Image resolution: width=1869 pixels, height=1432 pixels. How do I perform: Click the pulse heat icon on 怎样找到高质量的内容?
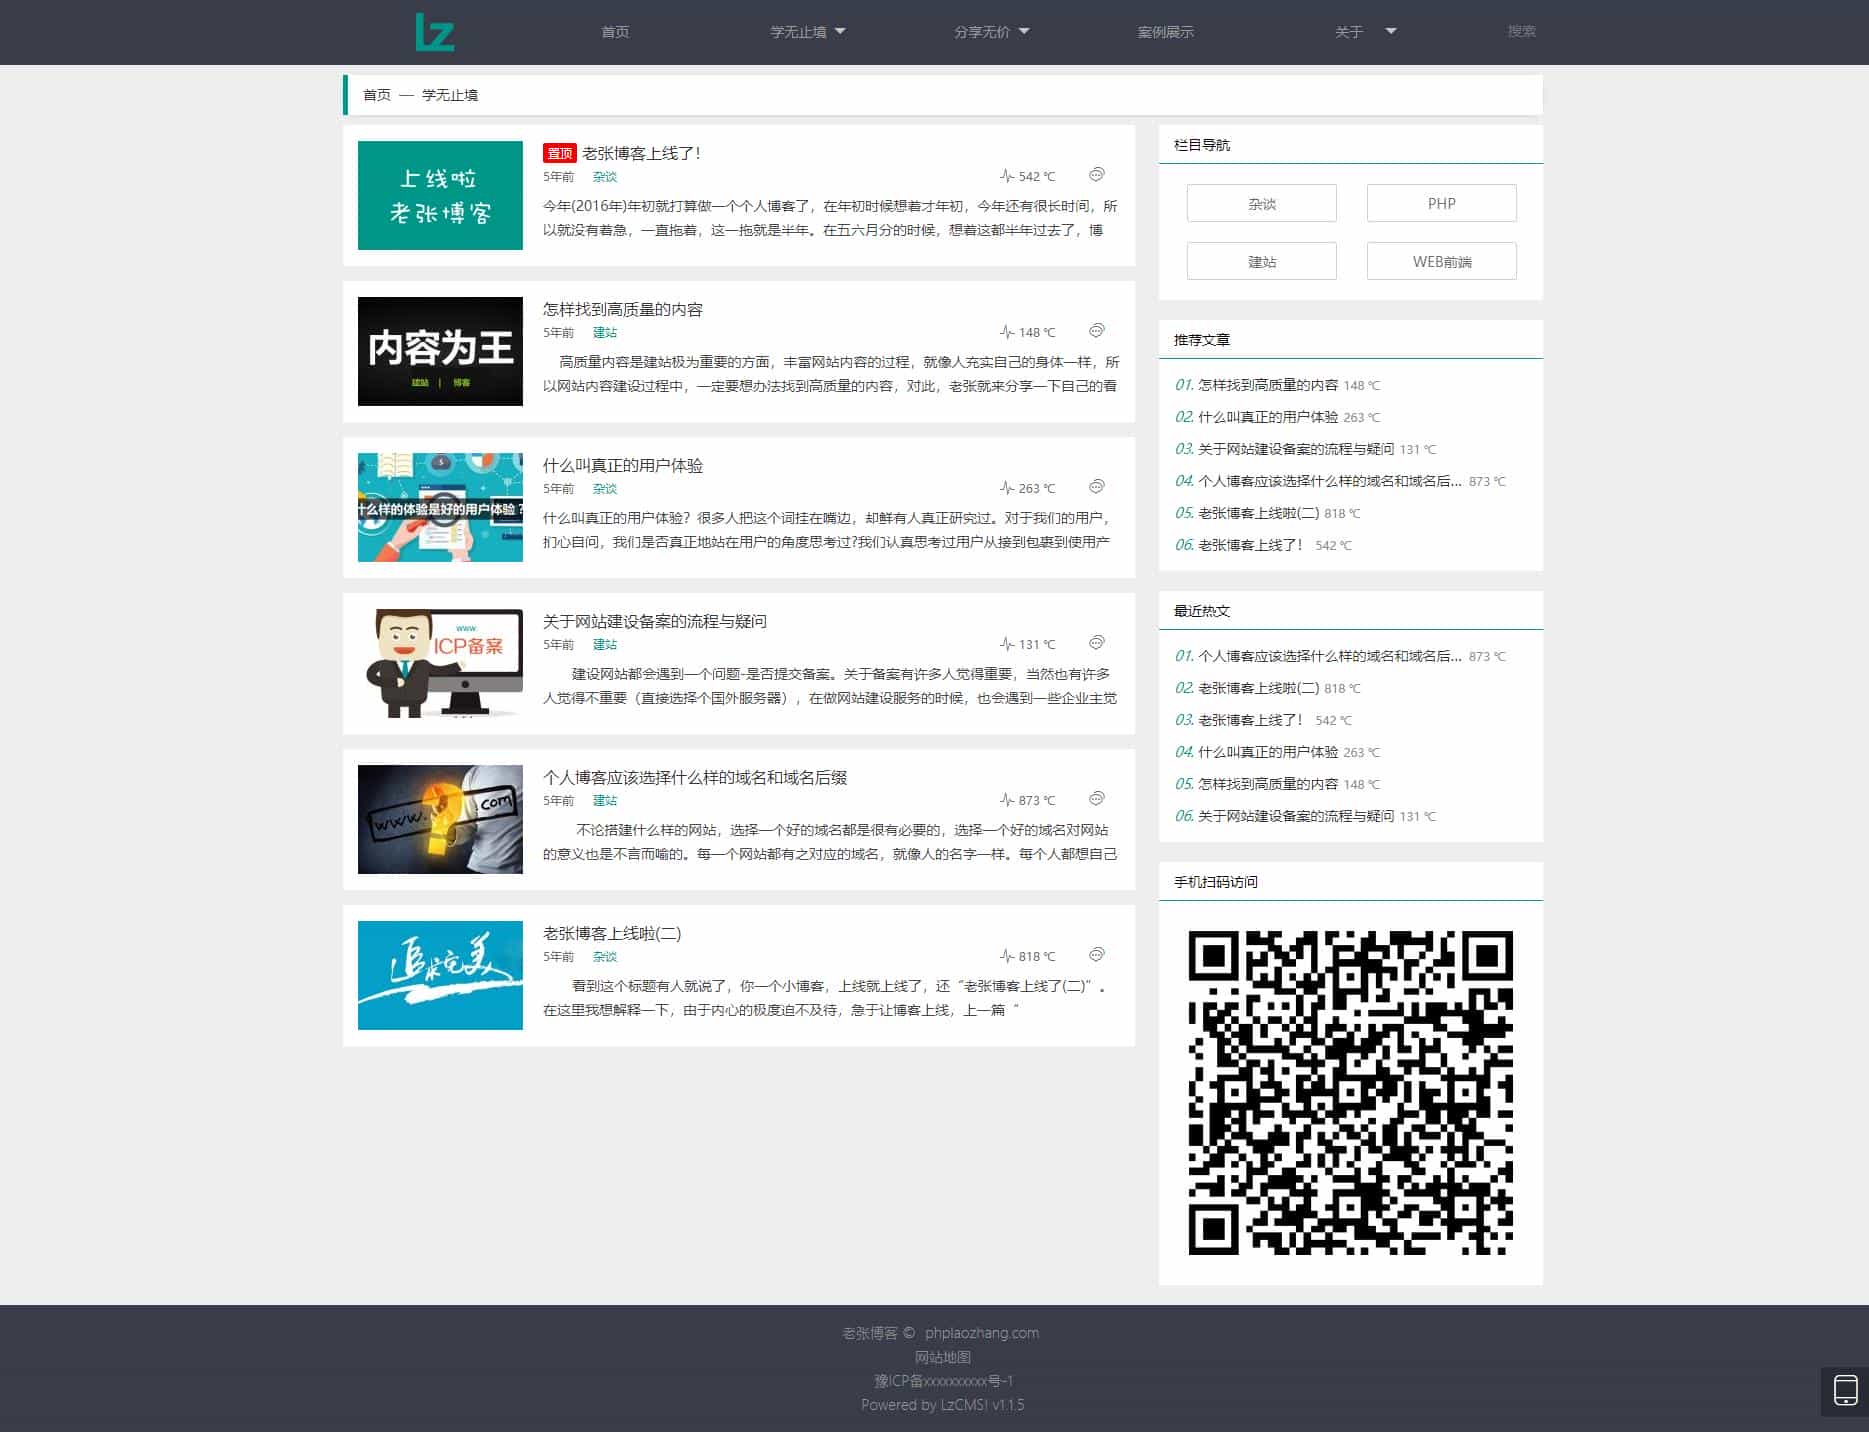tap(1007, 331)
